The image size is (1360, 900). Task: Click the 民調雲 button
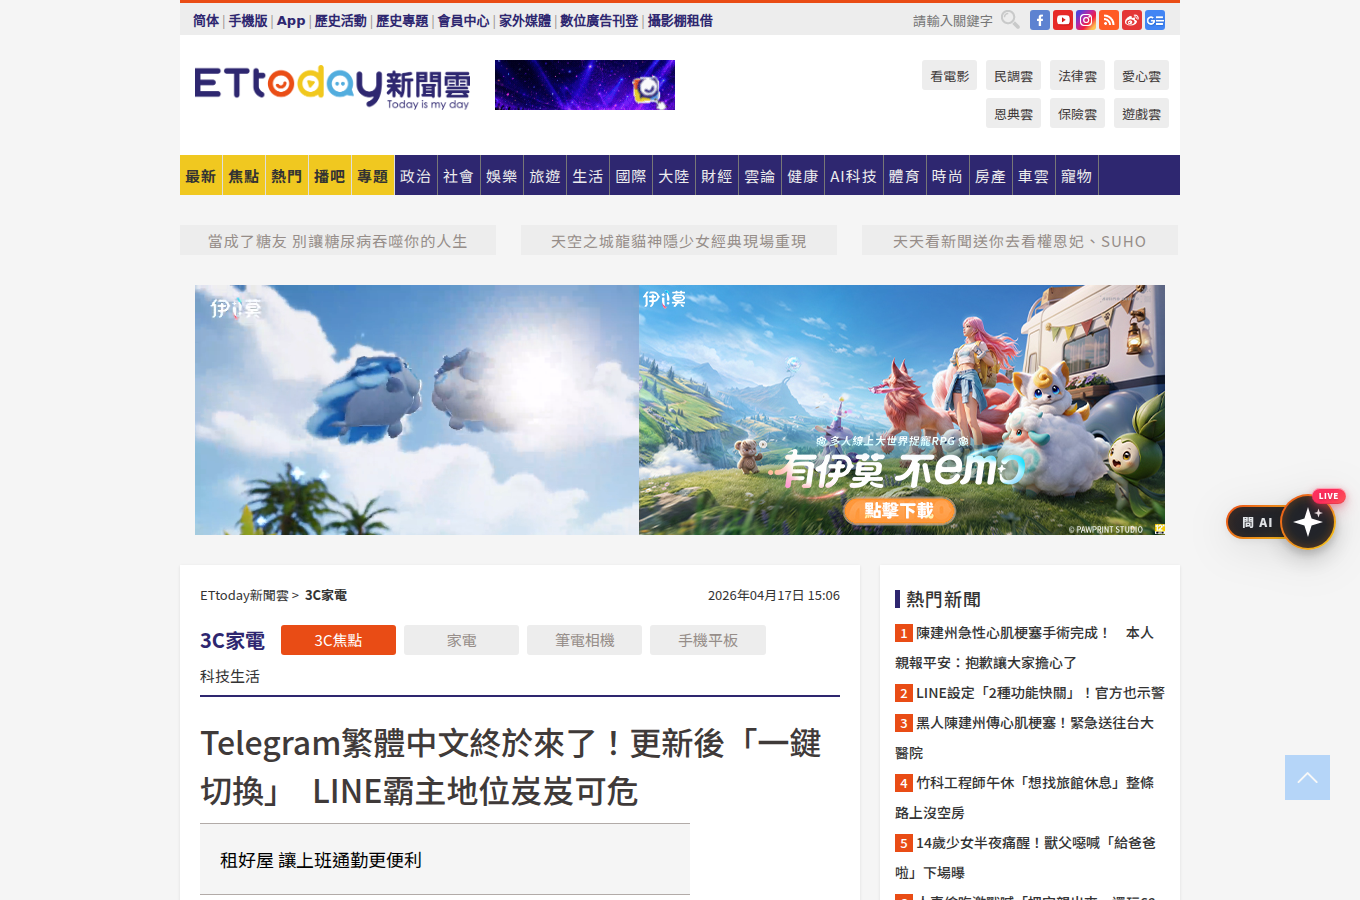(x=1013, y=76)
